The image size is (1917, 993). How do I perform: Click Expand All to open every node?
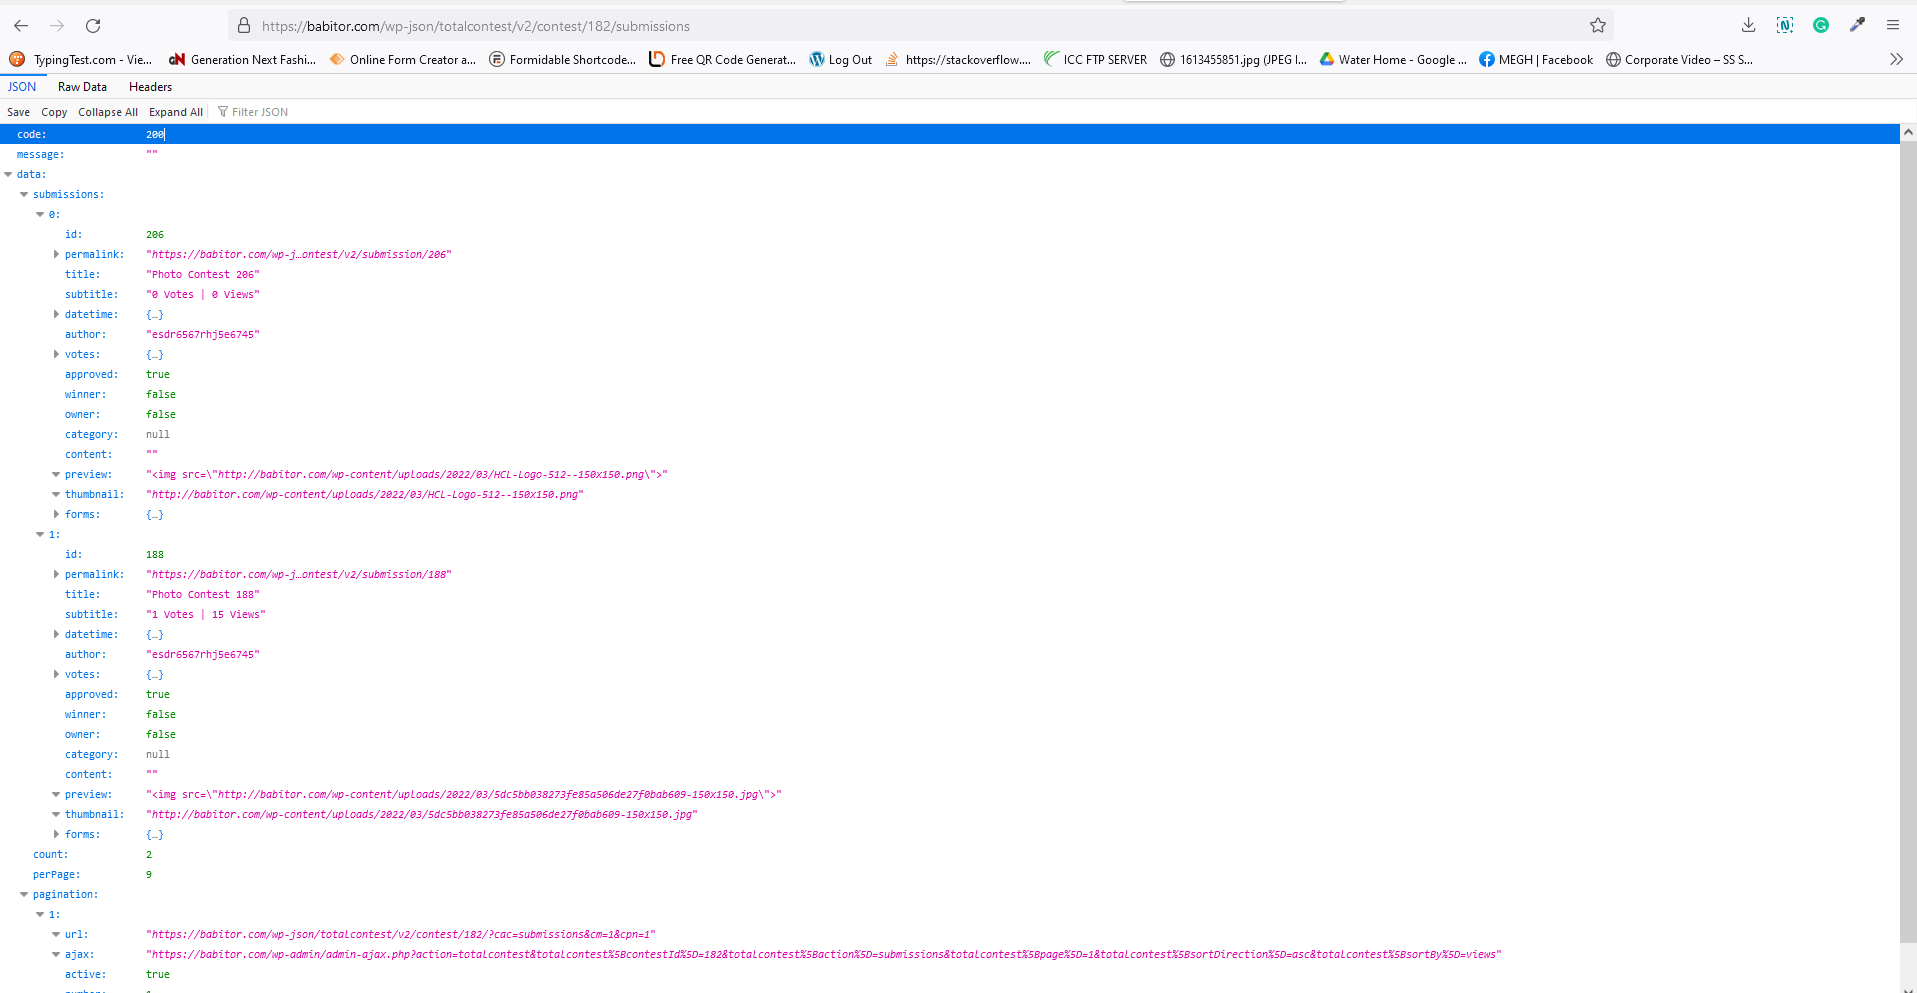pyautogui.click(x=175, y=112)
